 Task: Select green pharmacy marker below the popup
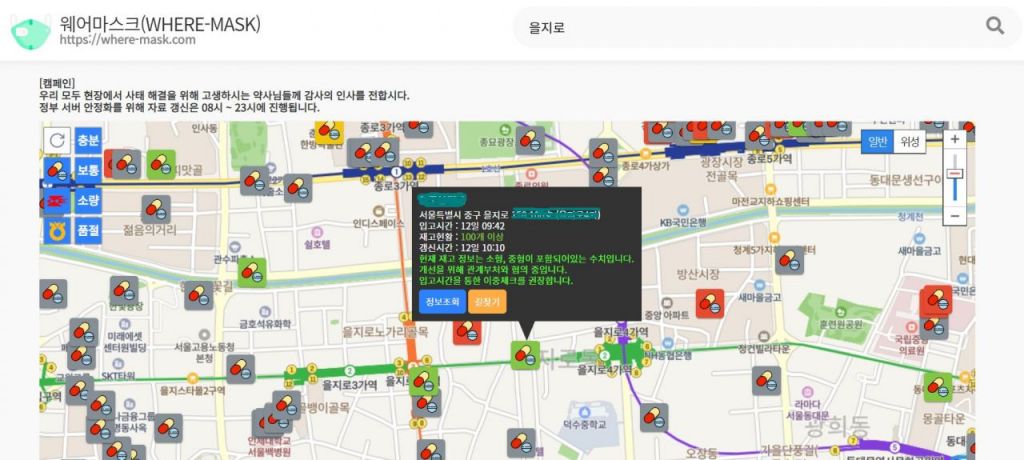[524, 355]
